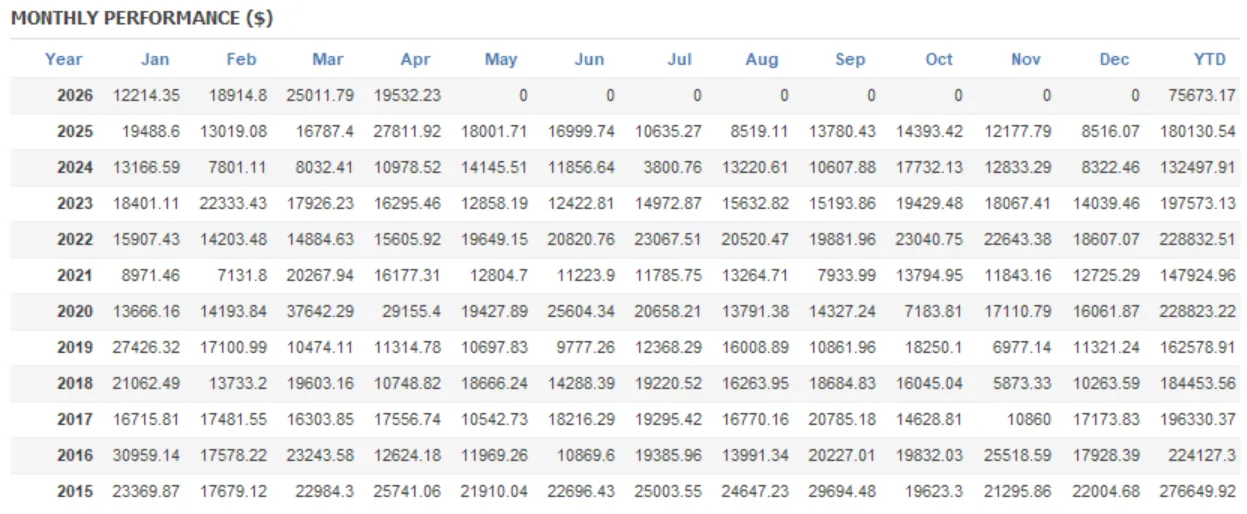Image resolution: width=1247 pixels, height=514 pixels.
Task: Select the Mar column header
Action: [x=328, y=59]
